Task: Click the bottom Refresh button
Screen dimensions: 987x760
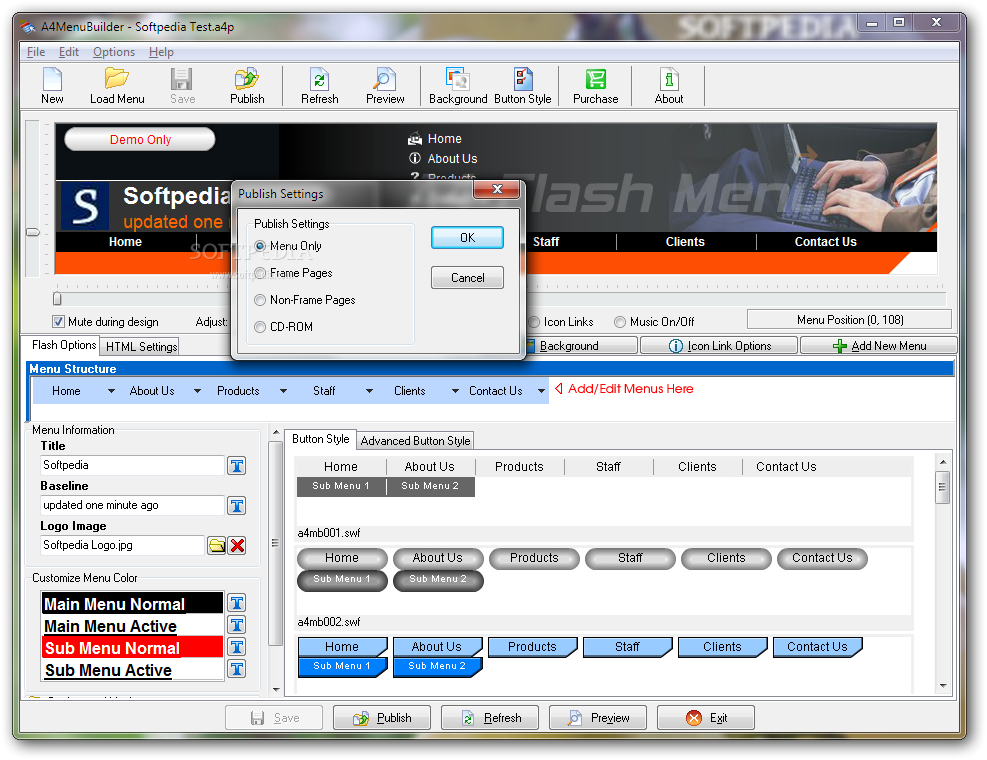Action: [490, 718]
